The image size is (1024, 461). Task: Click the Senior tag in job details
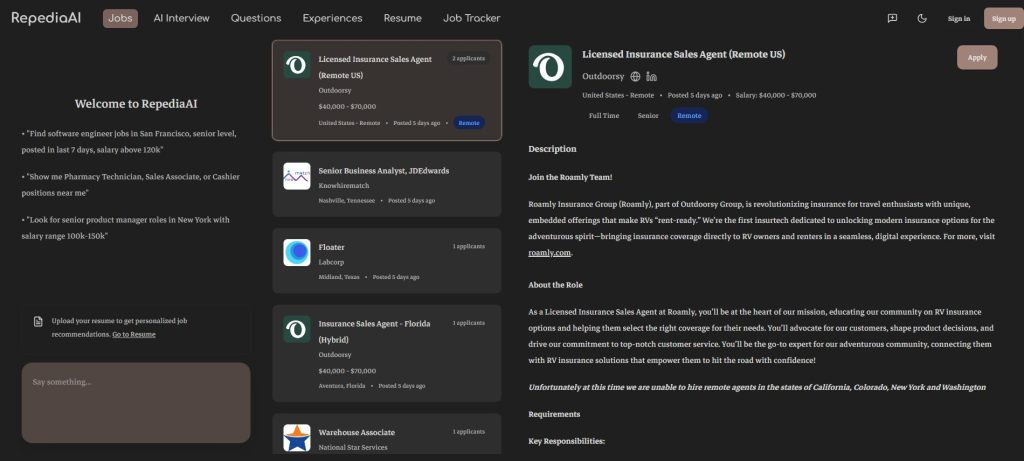648,116
